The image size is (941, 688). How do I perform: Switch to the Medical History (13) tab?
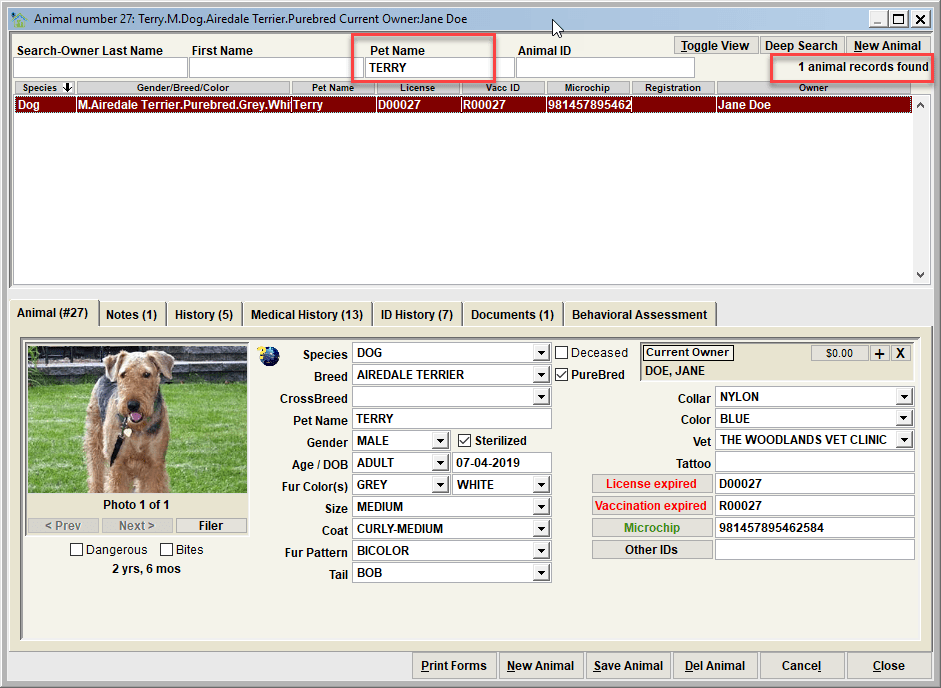(x=307, y=315)
